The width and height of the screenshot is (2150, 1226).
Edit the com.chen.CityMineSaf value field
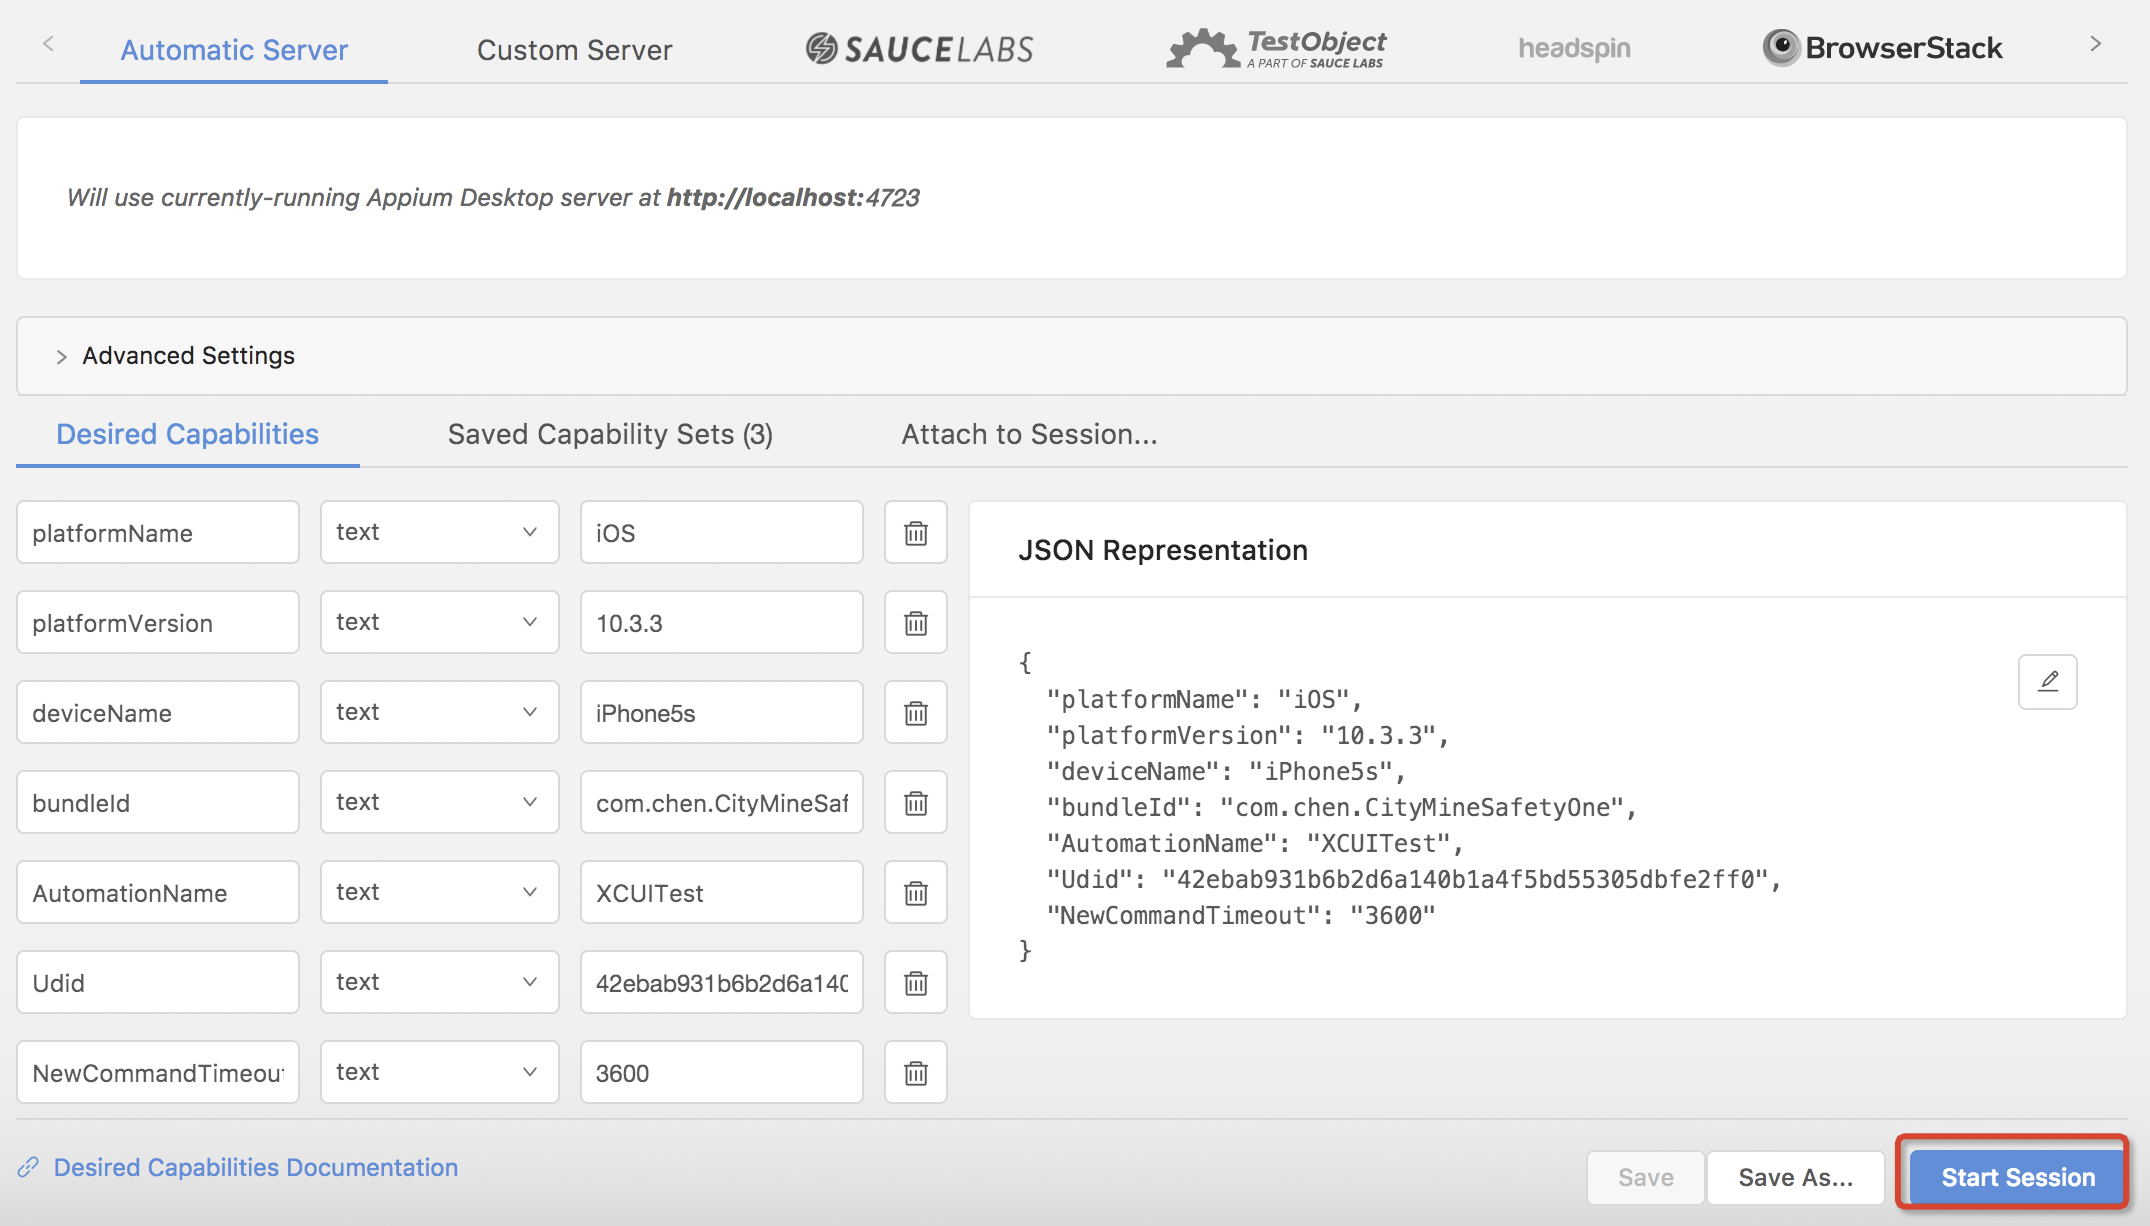click(721, 803)
